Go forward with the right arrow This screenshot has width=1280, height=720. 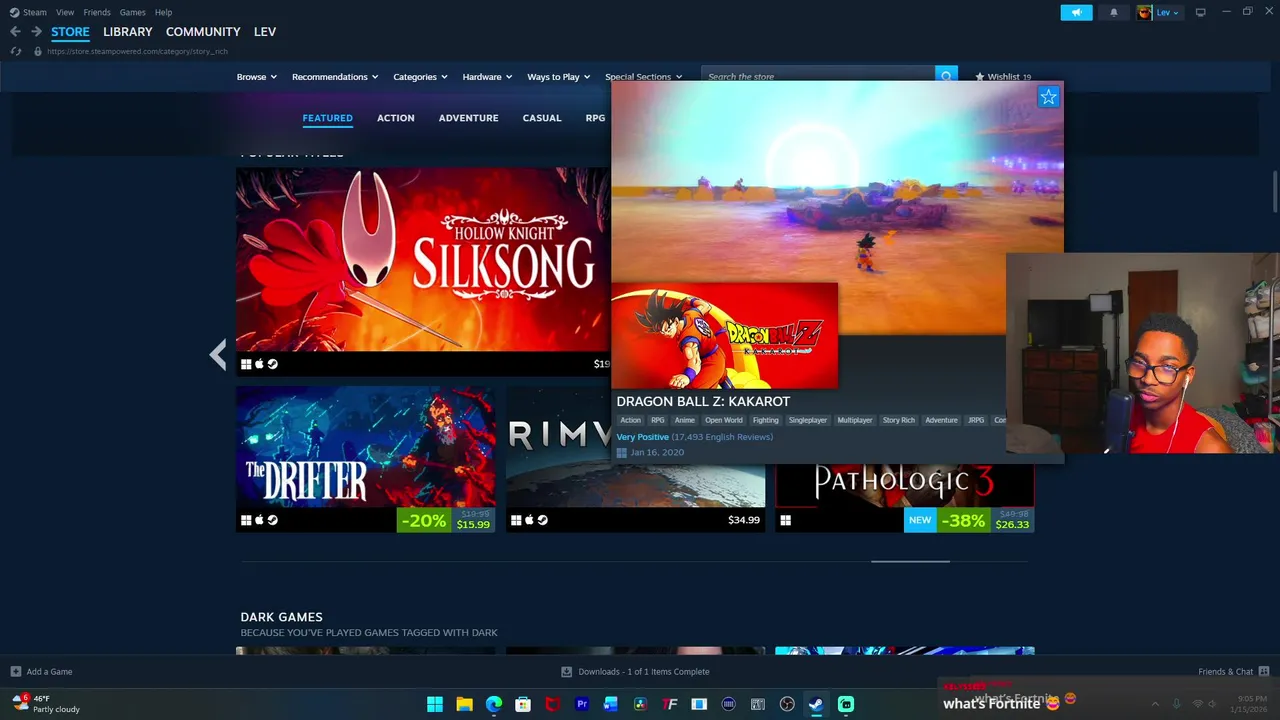point(36,32)
